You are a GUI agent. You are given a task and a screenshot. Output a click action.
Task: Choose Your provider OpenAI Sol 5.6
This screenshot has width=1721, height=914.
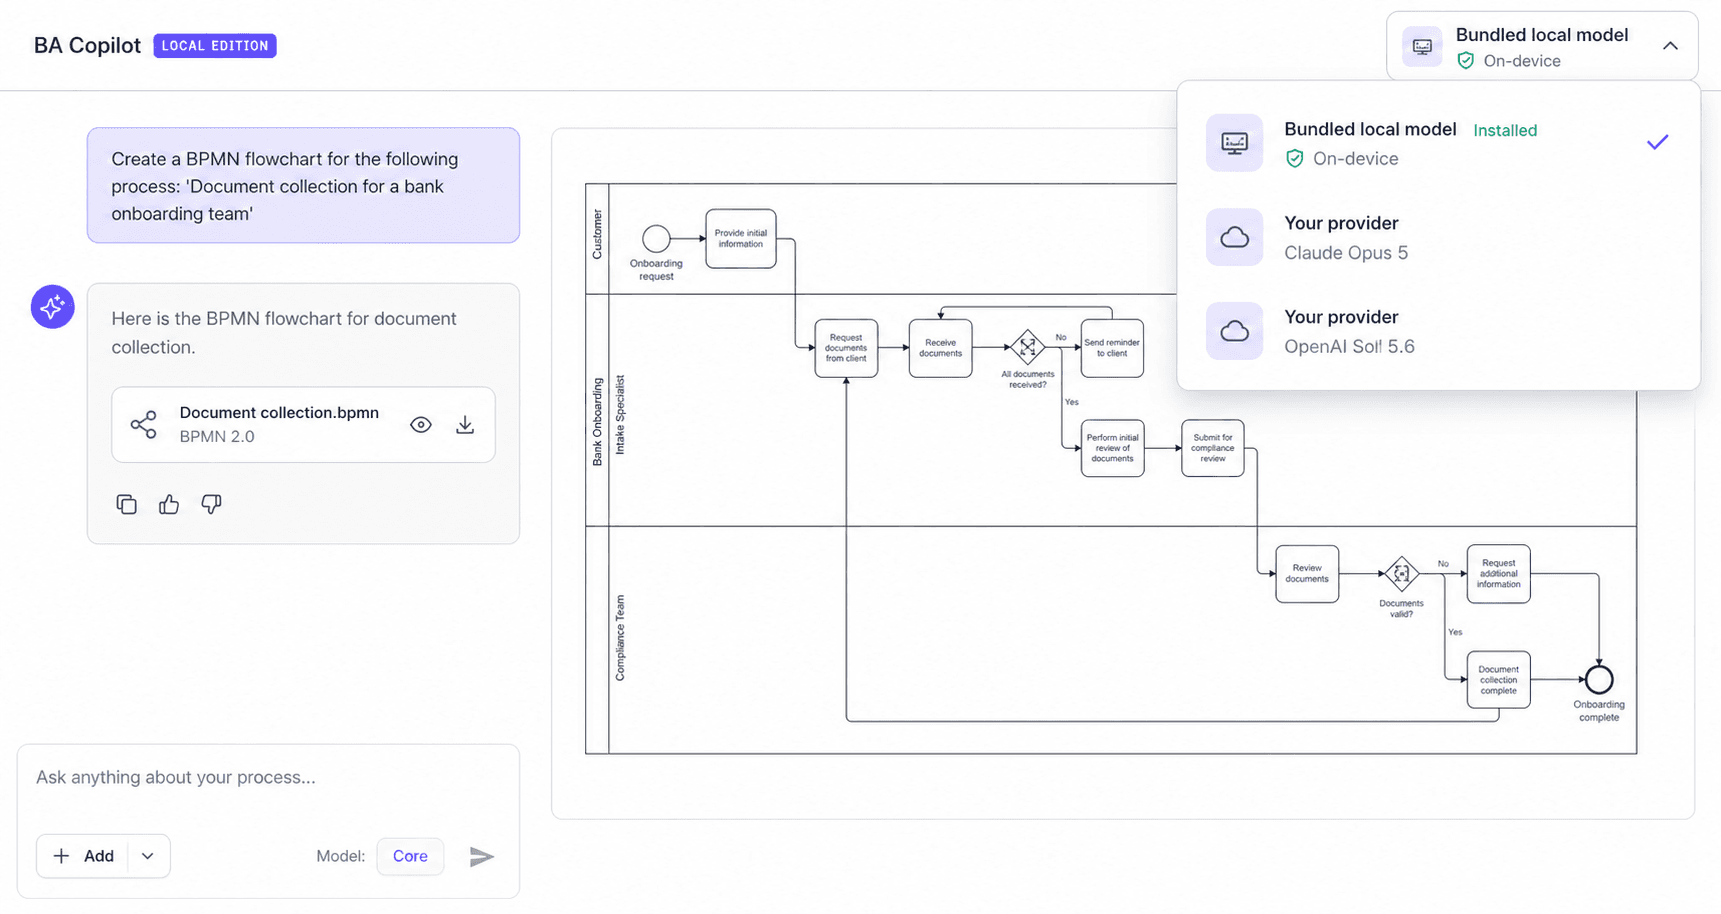point(1438,331)
